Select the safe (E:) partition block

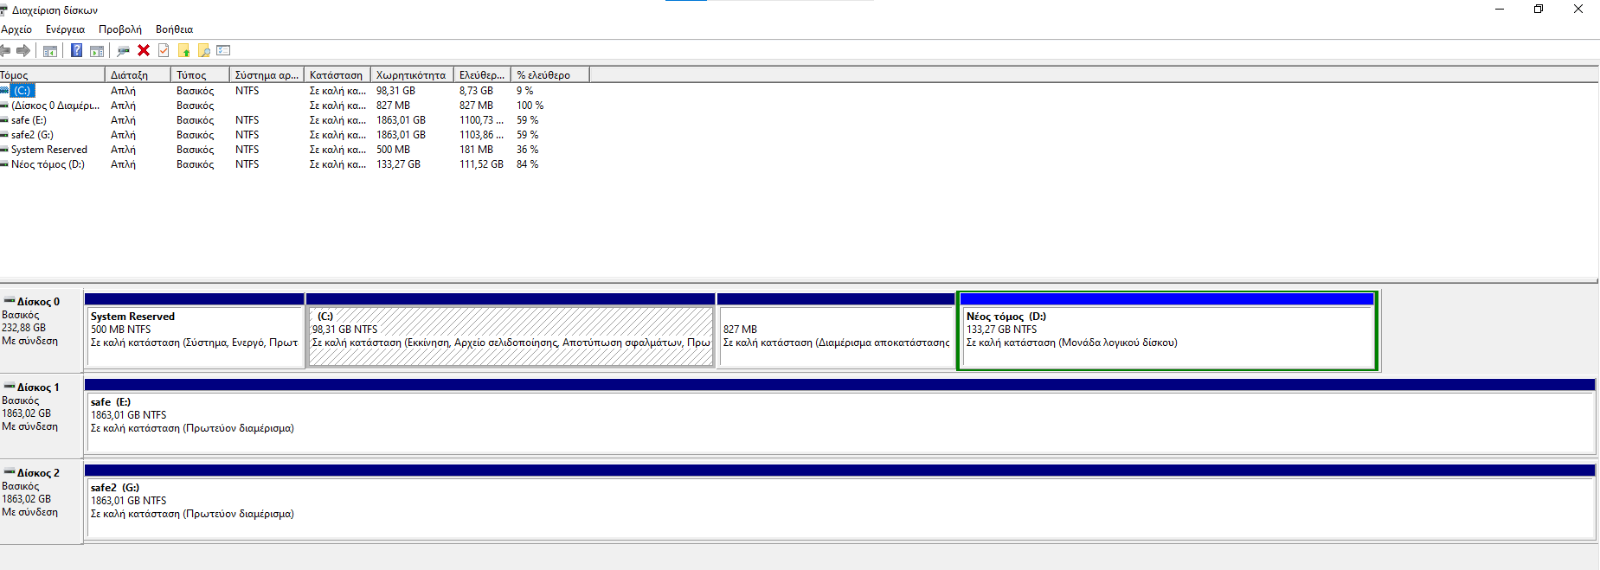coord(840,417)
